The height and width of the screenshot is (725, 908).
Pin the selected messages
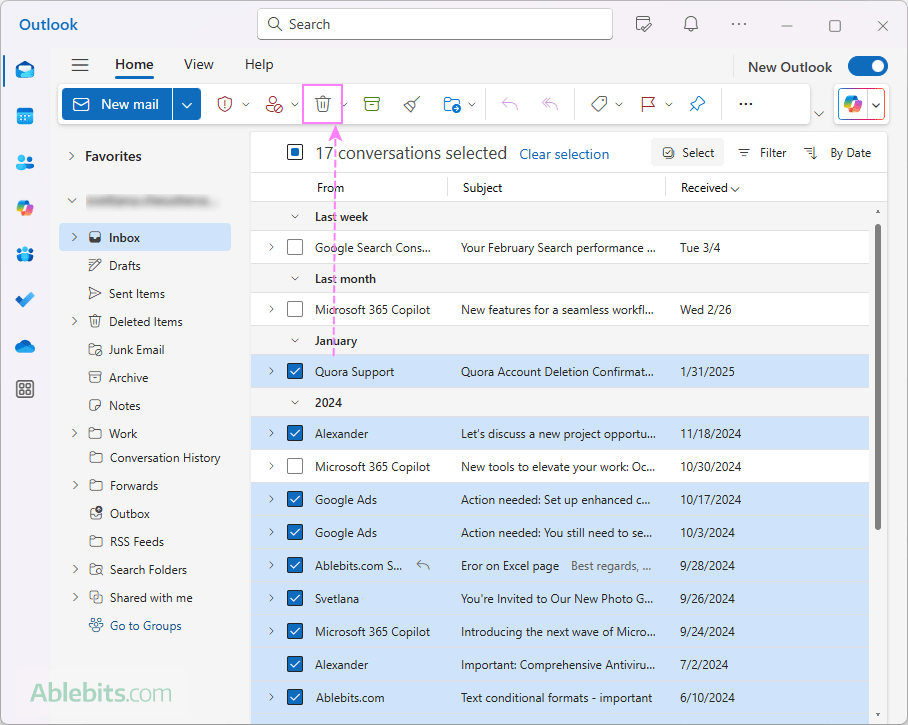coord(697,104)
